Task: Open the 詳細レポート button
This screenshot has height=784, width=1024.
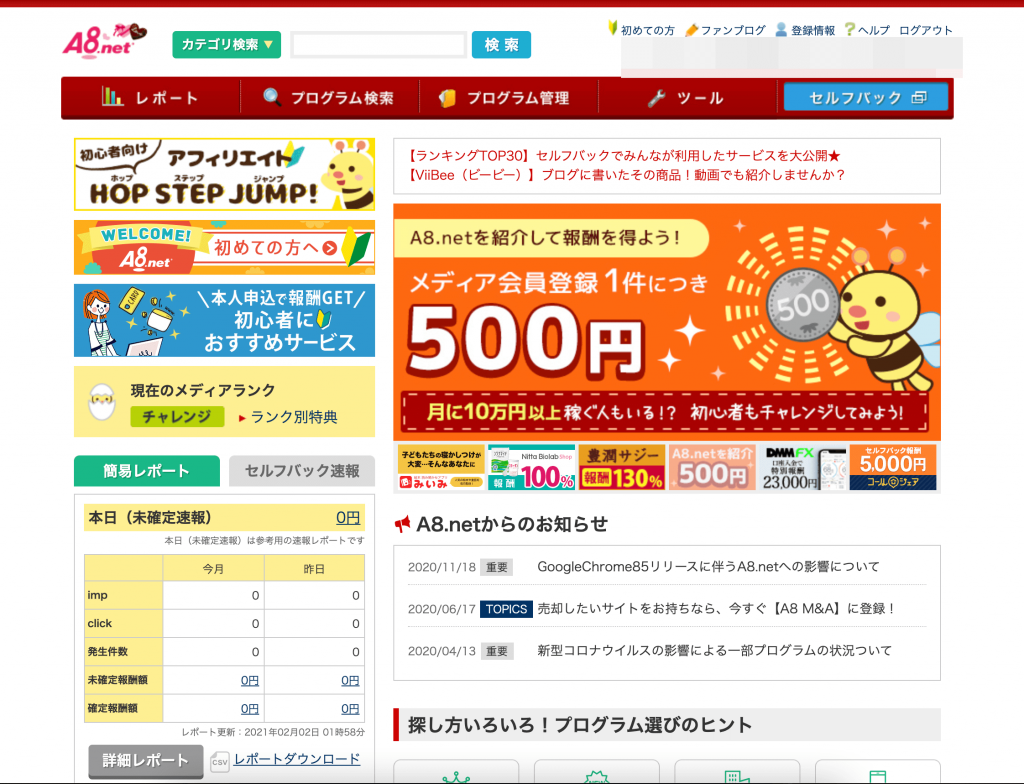Action: pyautogui.click(x=145, y=761)
